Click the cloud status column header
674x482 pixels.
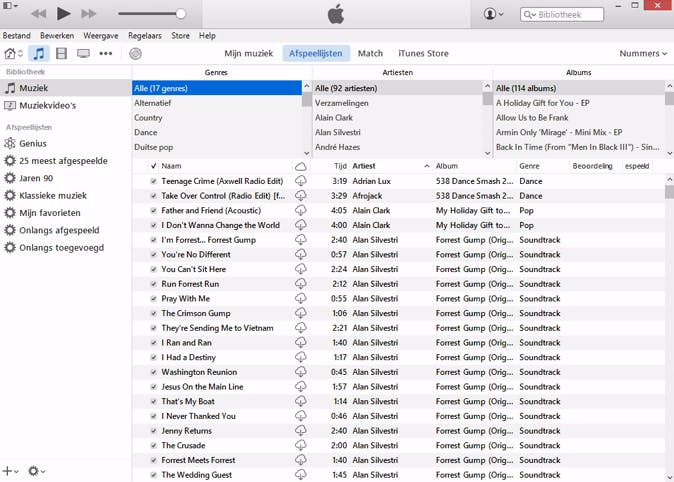click(x=301, y=166)
